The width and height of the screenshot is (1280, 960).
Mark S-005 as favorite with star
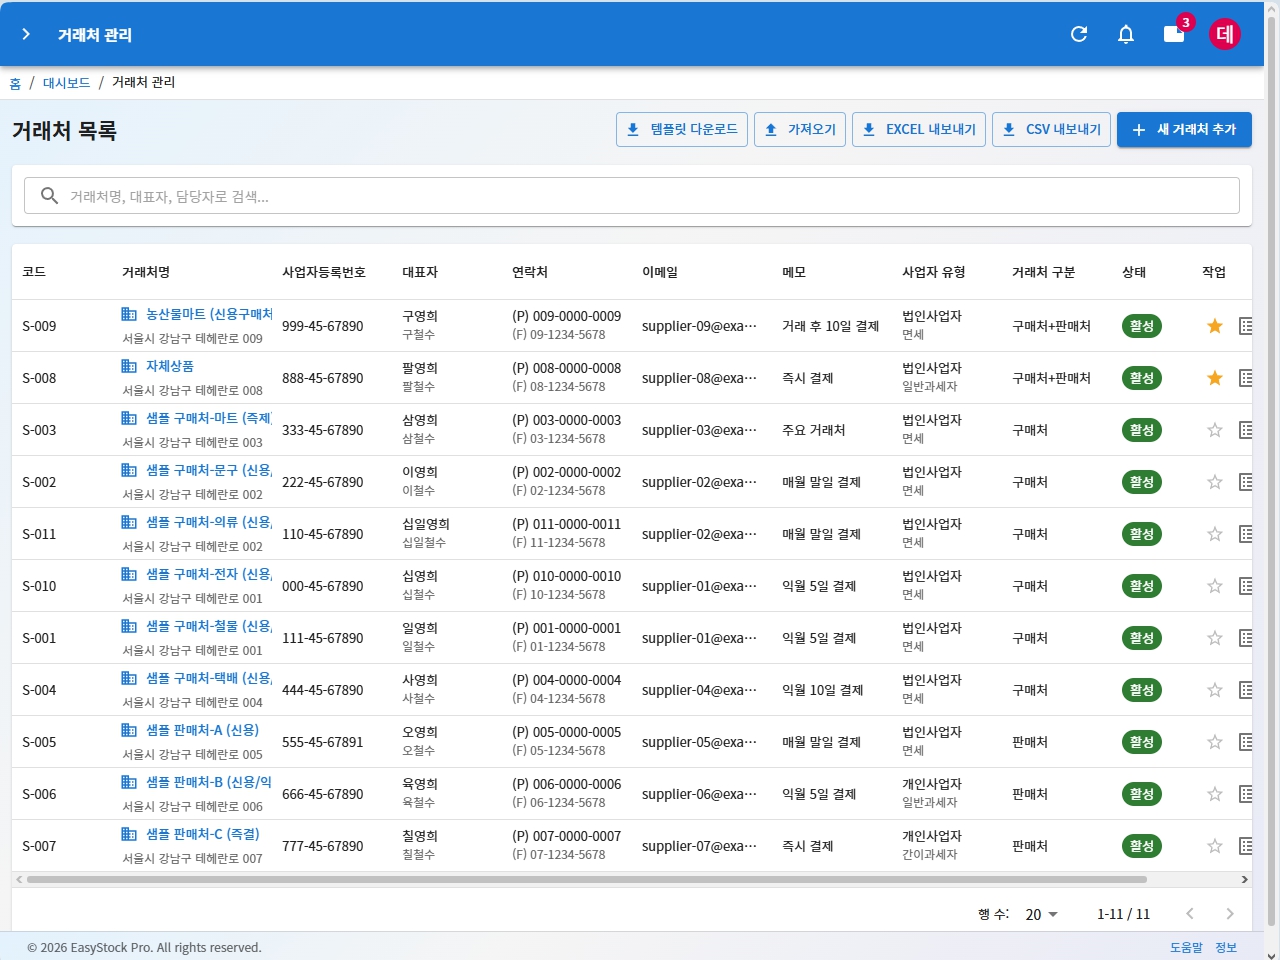(1215, 742)
